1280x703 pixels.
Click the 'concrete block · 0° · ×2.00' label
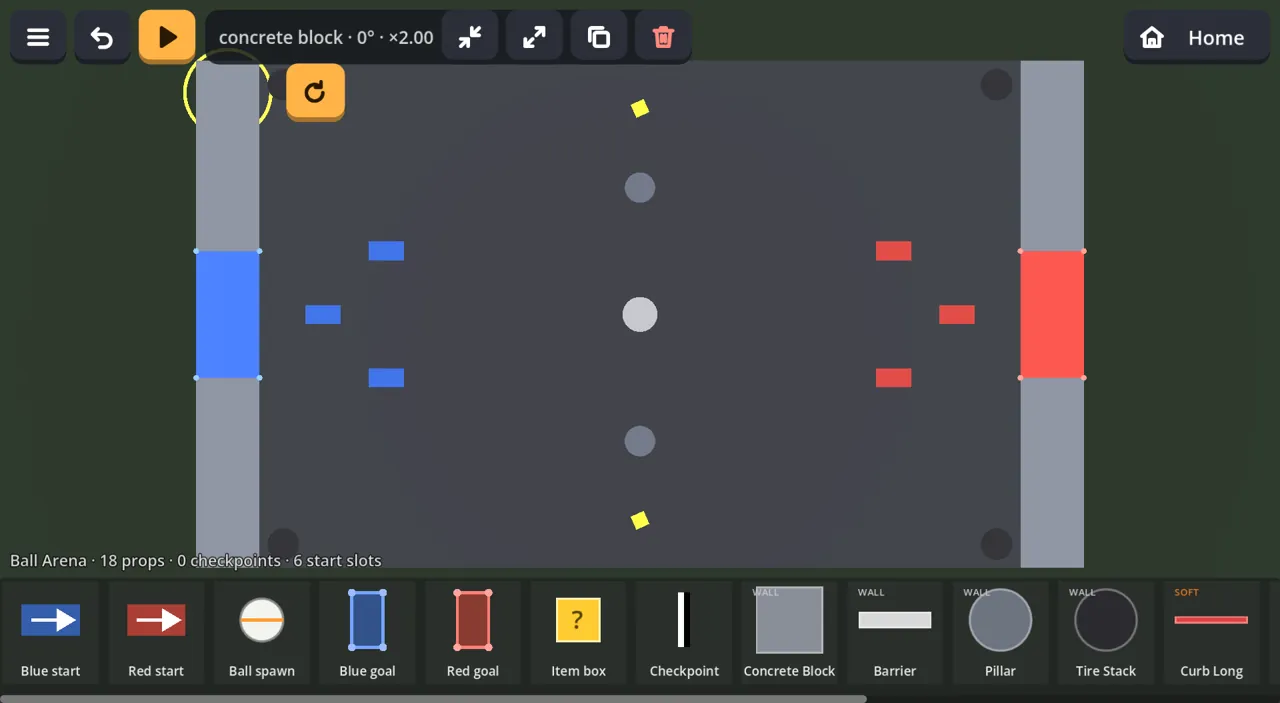pos(326,37)
